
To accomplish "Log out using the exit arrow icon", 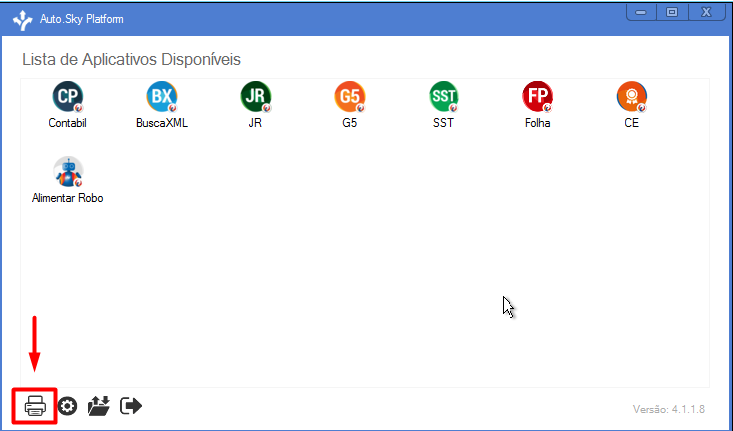I will 131,406.
